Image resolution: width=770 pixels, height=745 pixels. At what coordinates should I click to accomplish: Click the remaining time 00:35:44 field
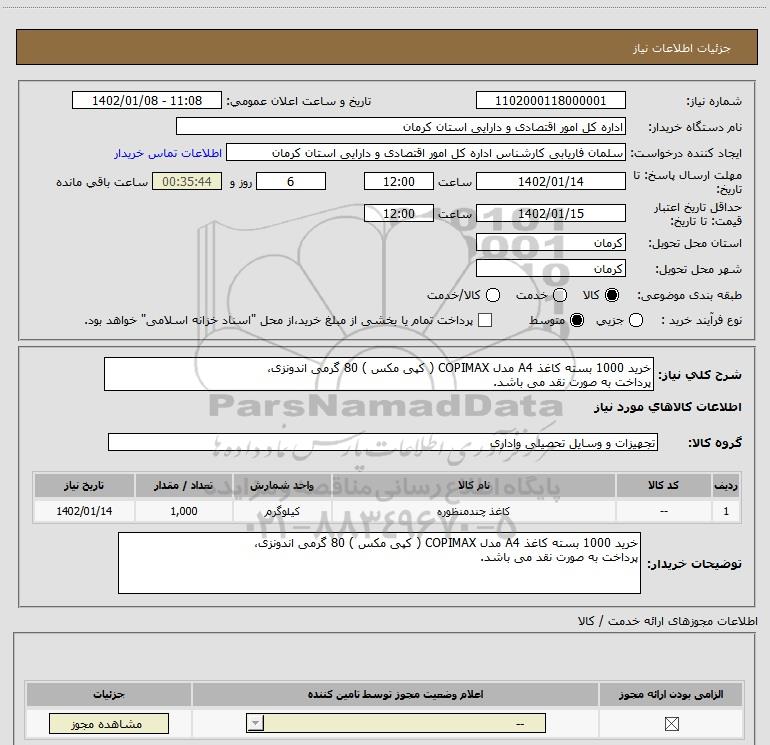pos(187,181)
